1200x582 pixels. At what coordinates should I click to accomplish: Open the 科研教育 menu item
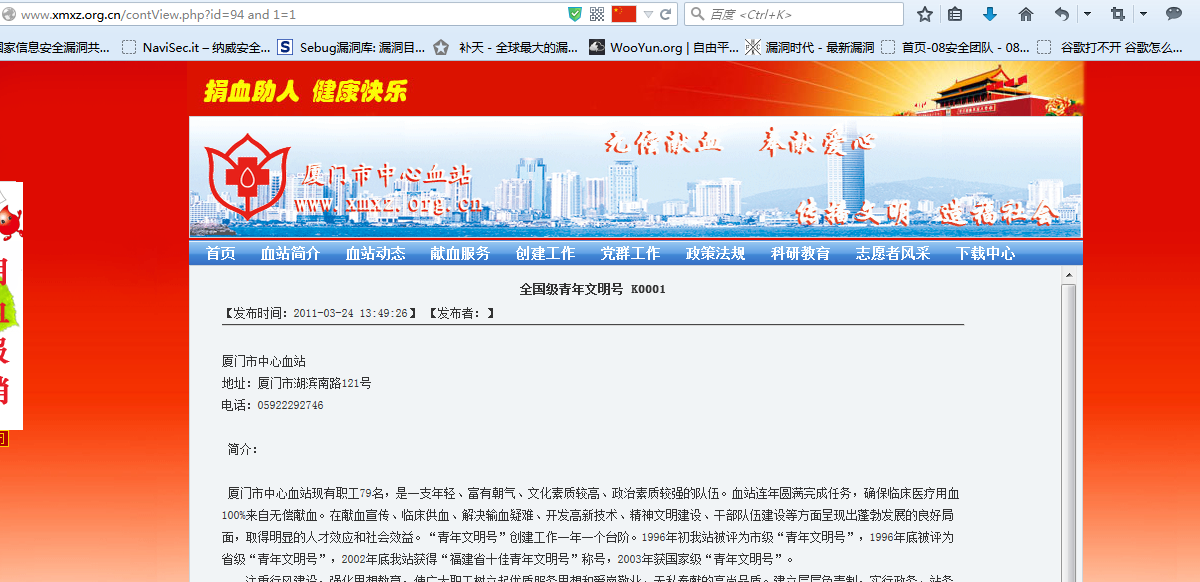click(800, 253)
